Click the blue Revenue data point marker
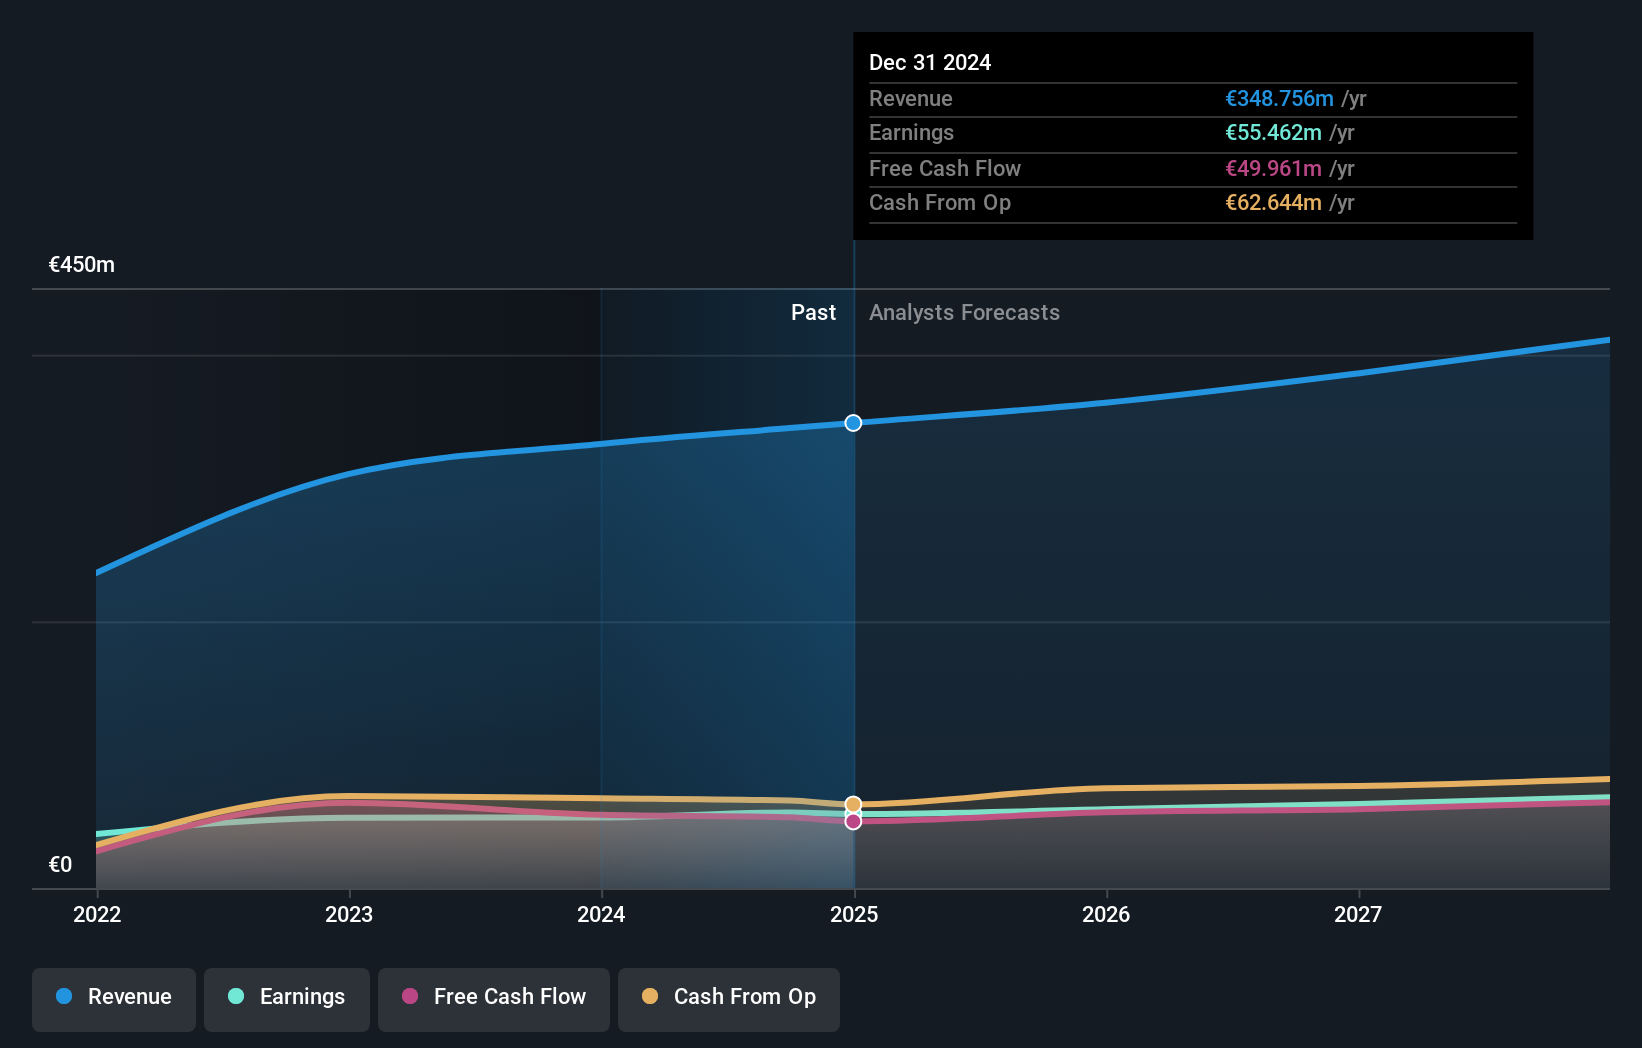This screenshot has height=1048, width=1642. tap(853, 423)
